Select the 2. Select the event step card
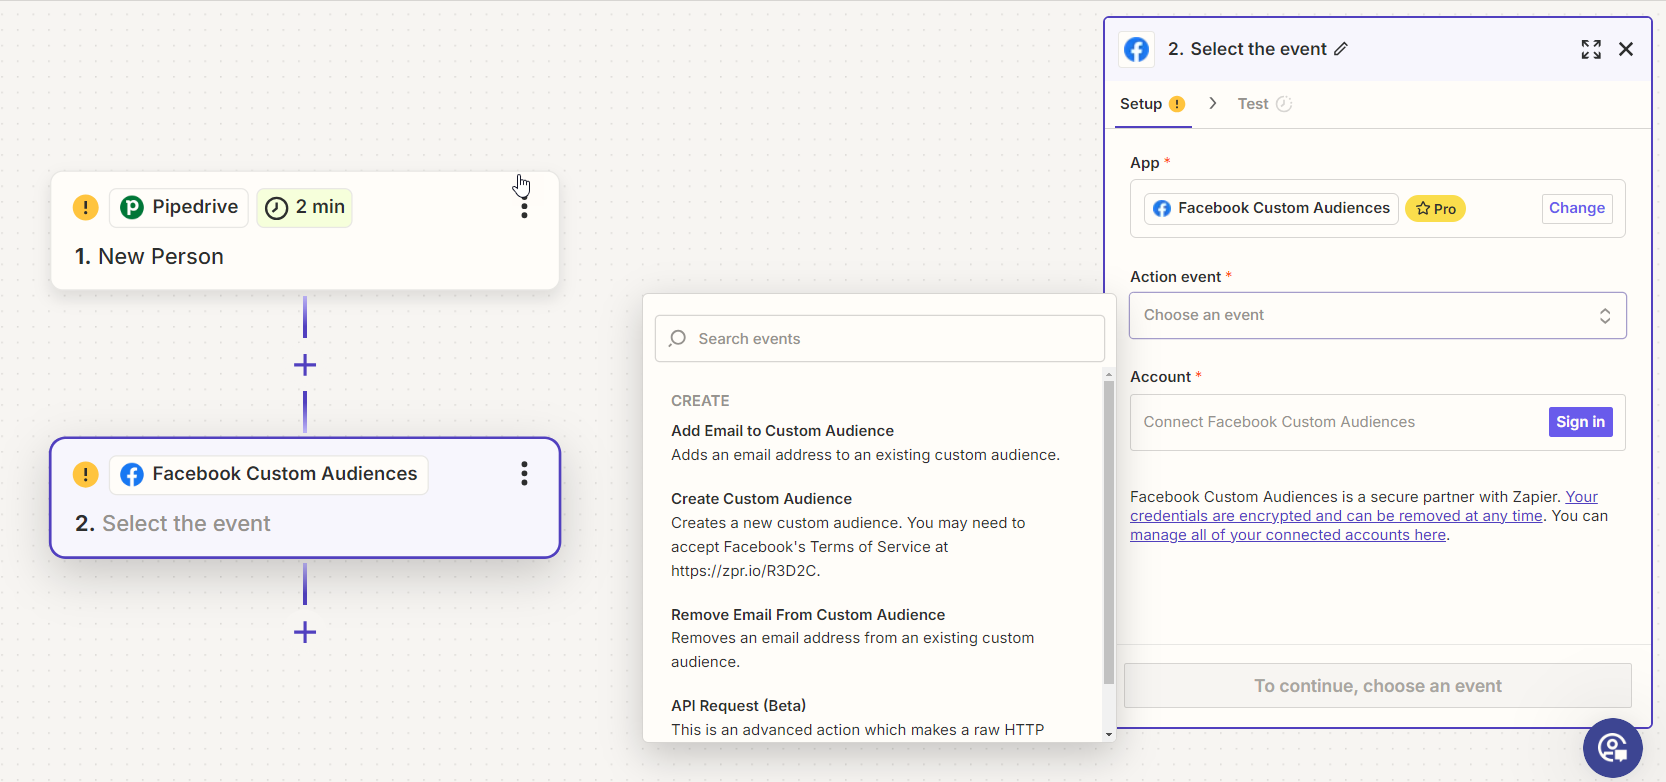The height and width of the screenshot is (782, 1666). click(305, 498)
